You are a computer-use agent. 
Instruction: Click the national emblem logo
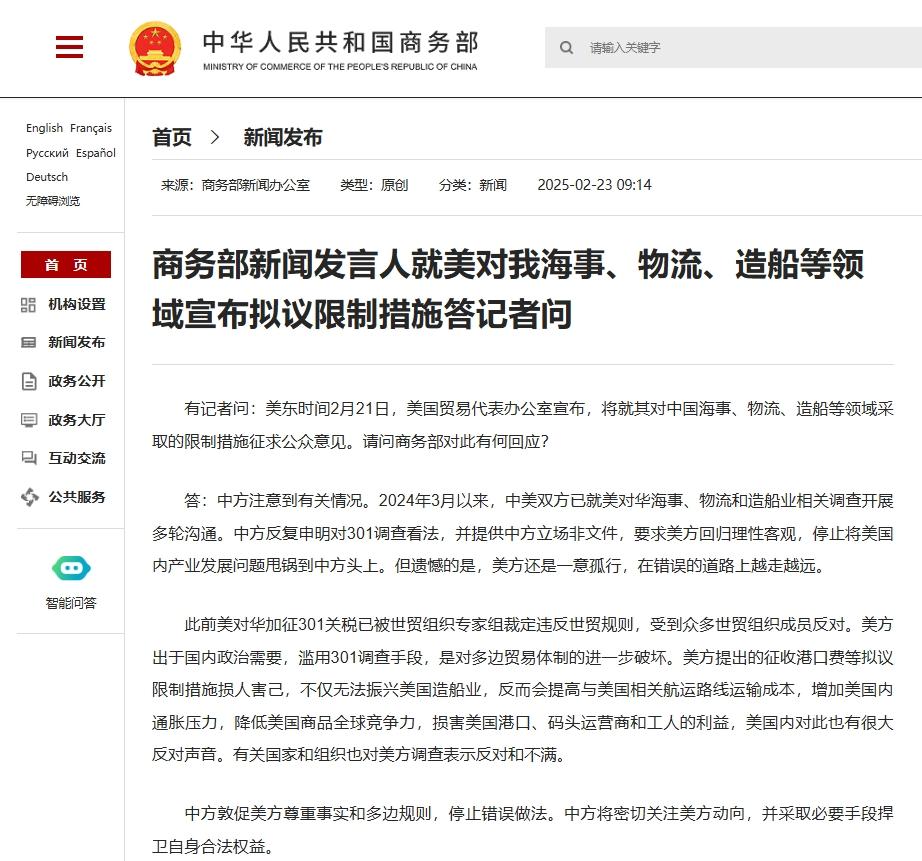click(155, 49)
